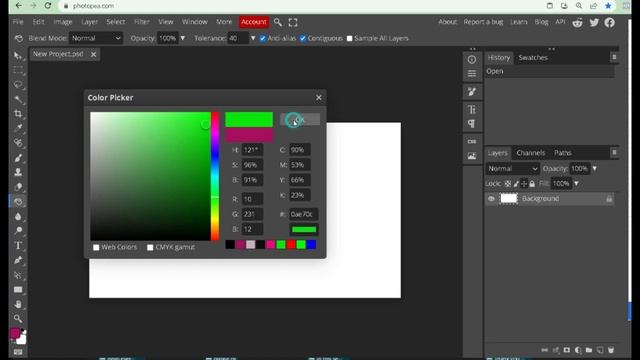The height and width of the screenshot is (360, 640).
Task: Select the Type tool
Action: pos(18,246)
